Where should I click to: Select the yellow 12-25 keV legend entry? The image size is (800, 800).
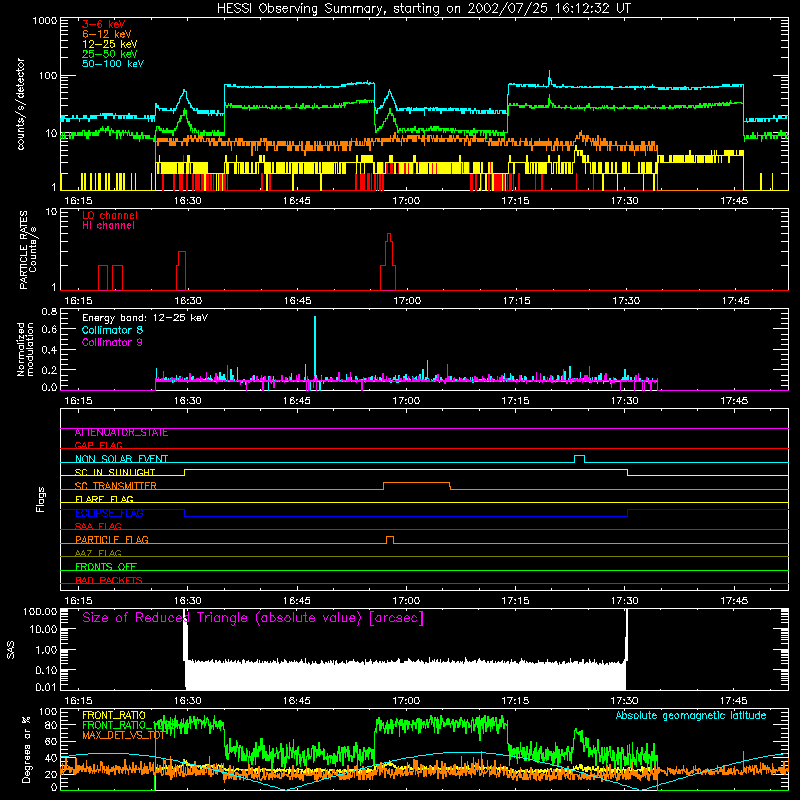[x=110, y=44]
